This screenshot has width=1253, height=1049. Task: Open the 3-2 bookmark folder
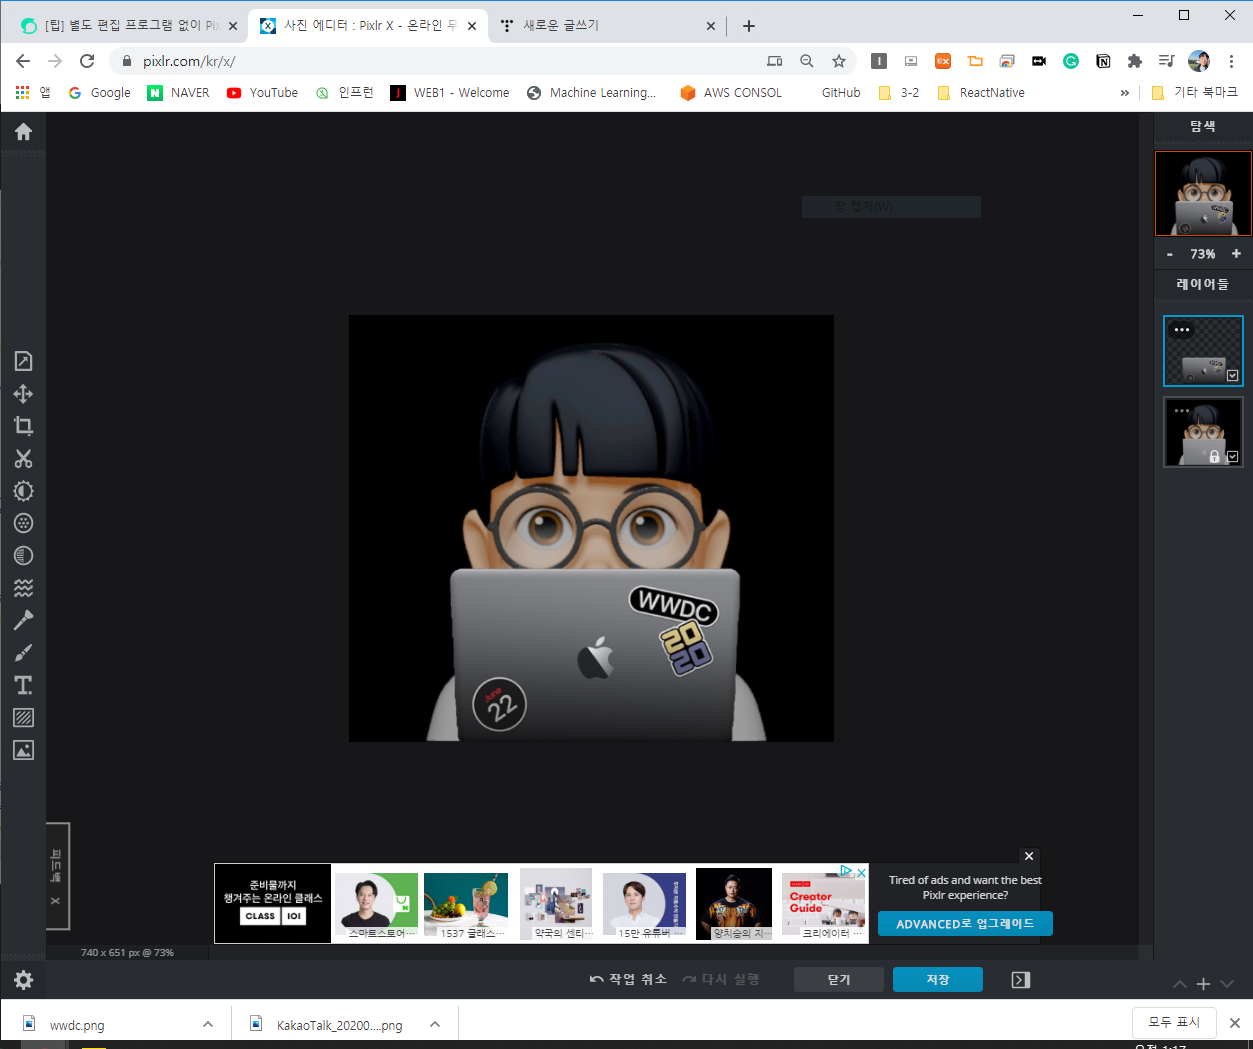(x=898, y=93)
